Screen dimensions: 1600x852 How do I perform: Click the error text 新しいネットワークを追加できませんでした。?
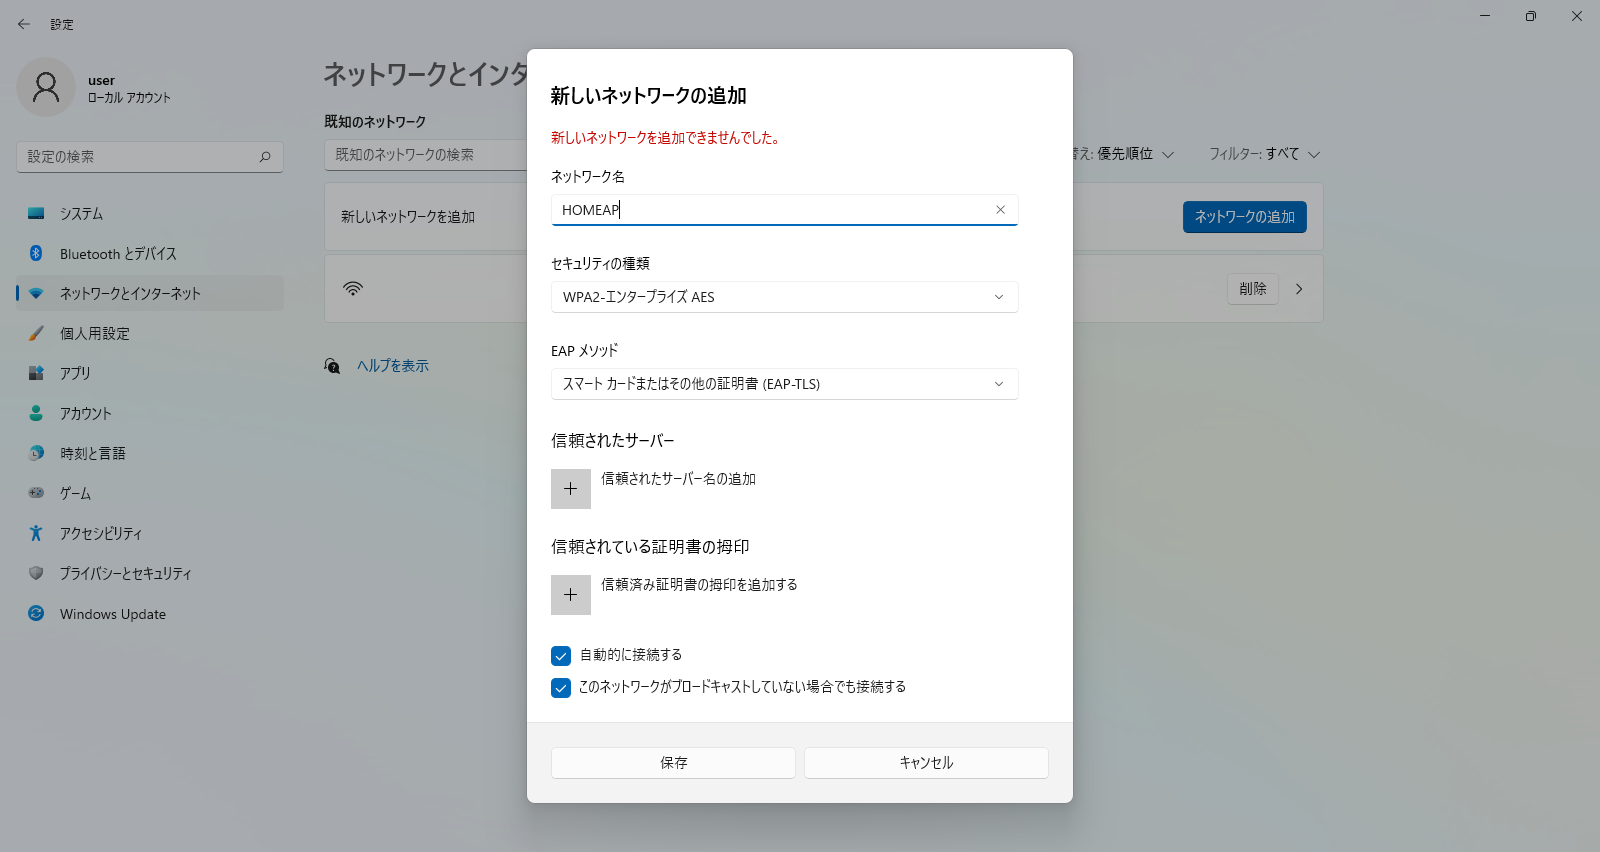click(x=667, y=138)
